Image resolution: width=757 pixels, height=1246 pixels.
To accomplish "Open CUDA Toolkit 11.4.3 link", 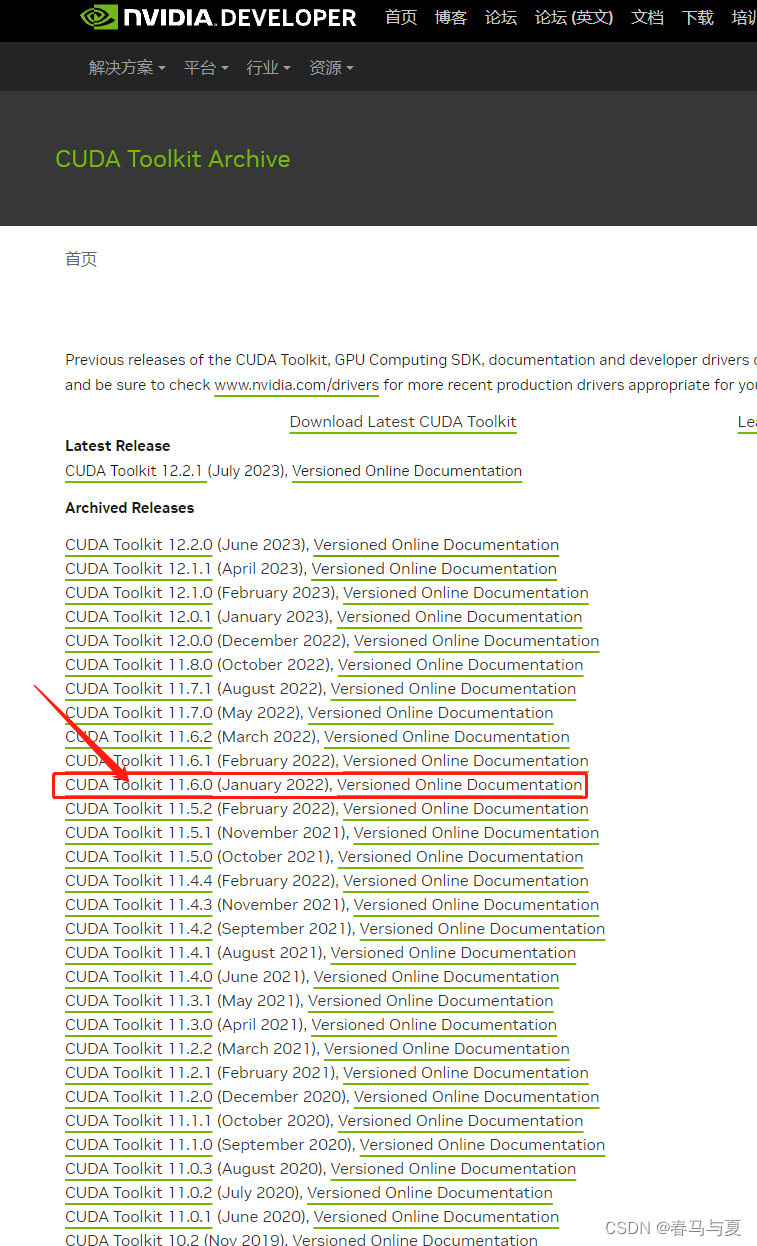I will (x=139, y=905).
